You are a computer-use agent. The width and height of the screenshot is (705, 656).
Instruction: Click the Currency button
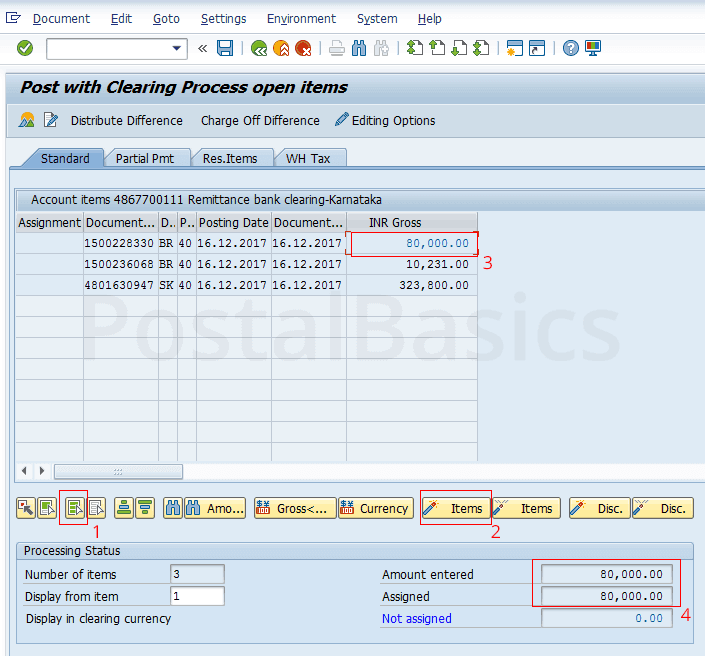(376, 508)
